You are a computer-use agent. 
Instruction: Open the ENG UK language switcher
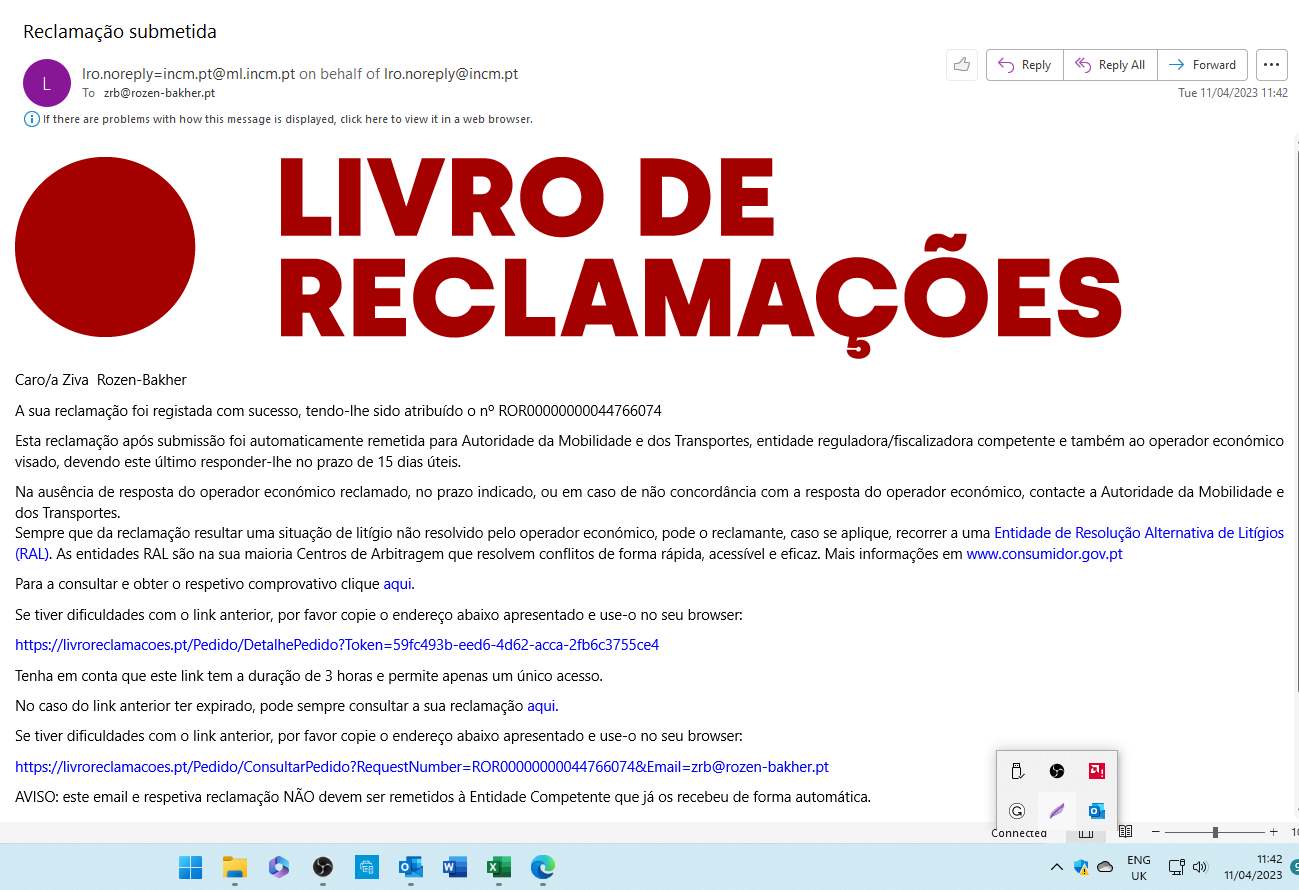pos(1139,868)
